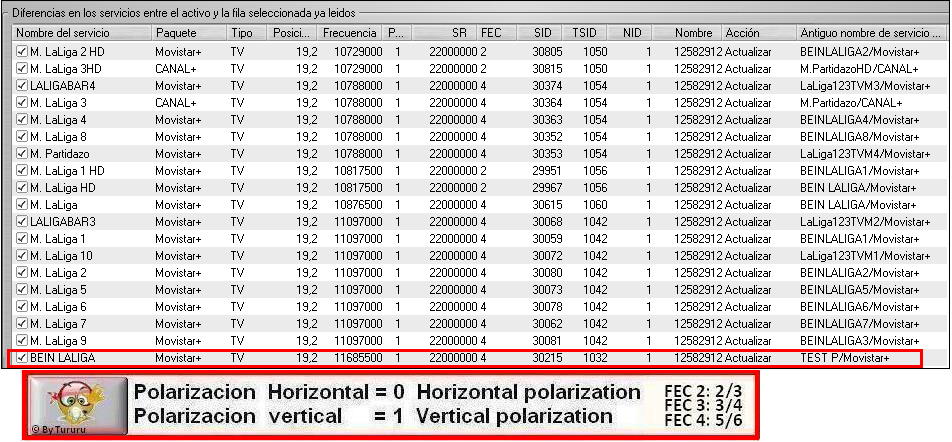Click frequency value 10876500

point(358,205)
